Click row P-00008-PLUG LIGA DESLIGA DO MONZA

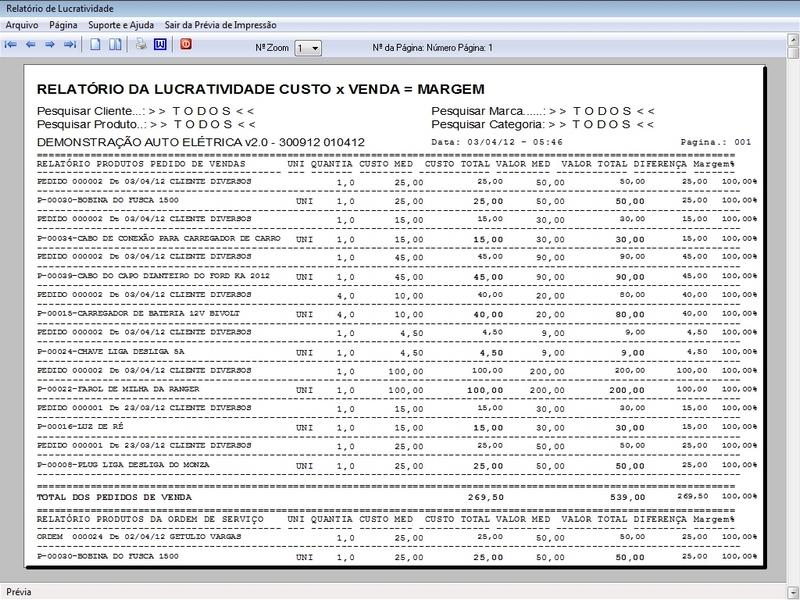coord(397,465)
